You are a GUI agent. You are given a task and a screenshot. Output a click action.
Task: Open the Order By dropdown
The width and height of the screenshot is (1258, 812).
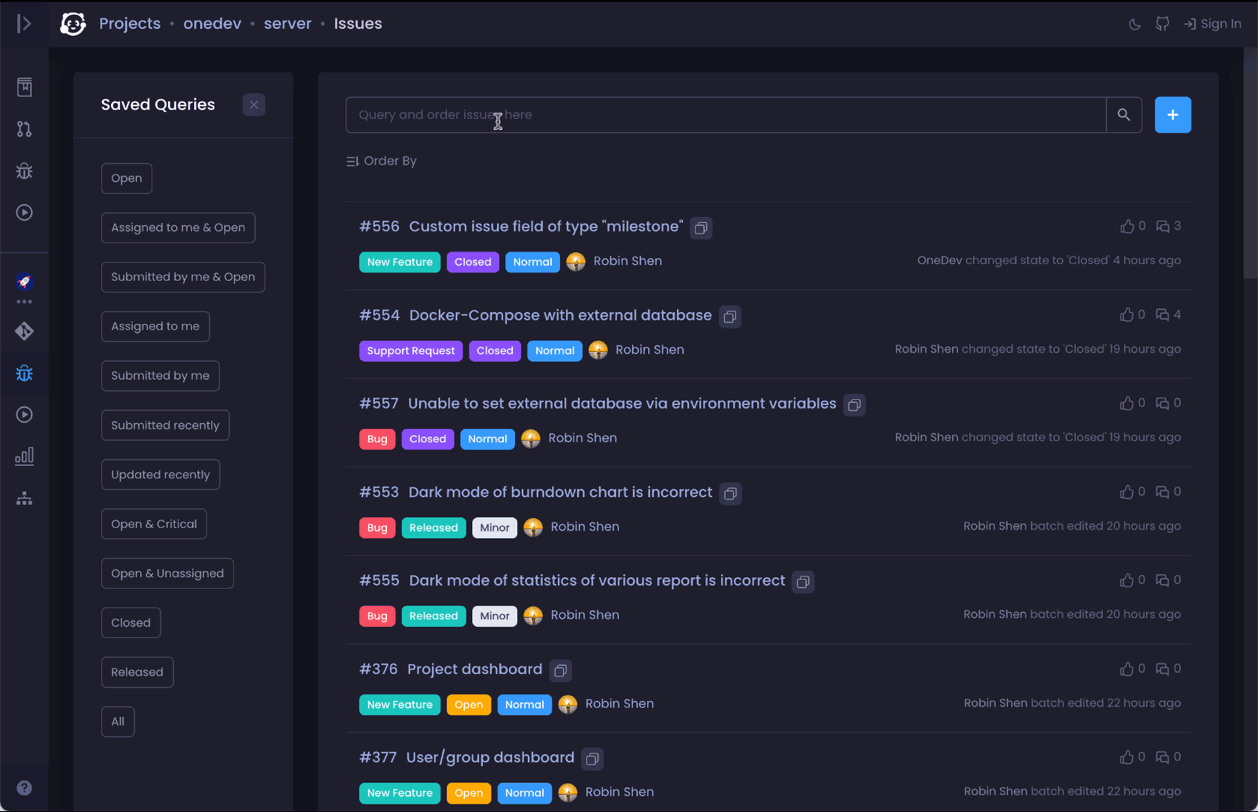[381, 161]
